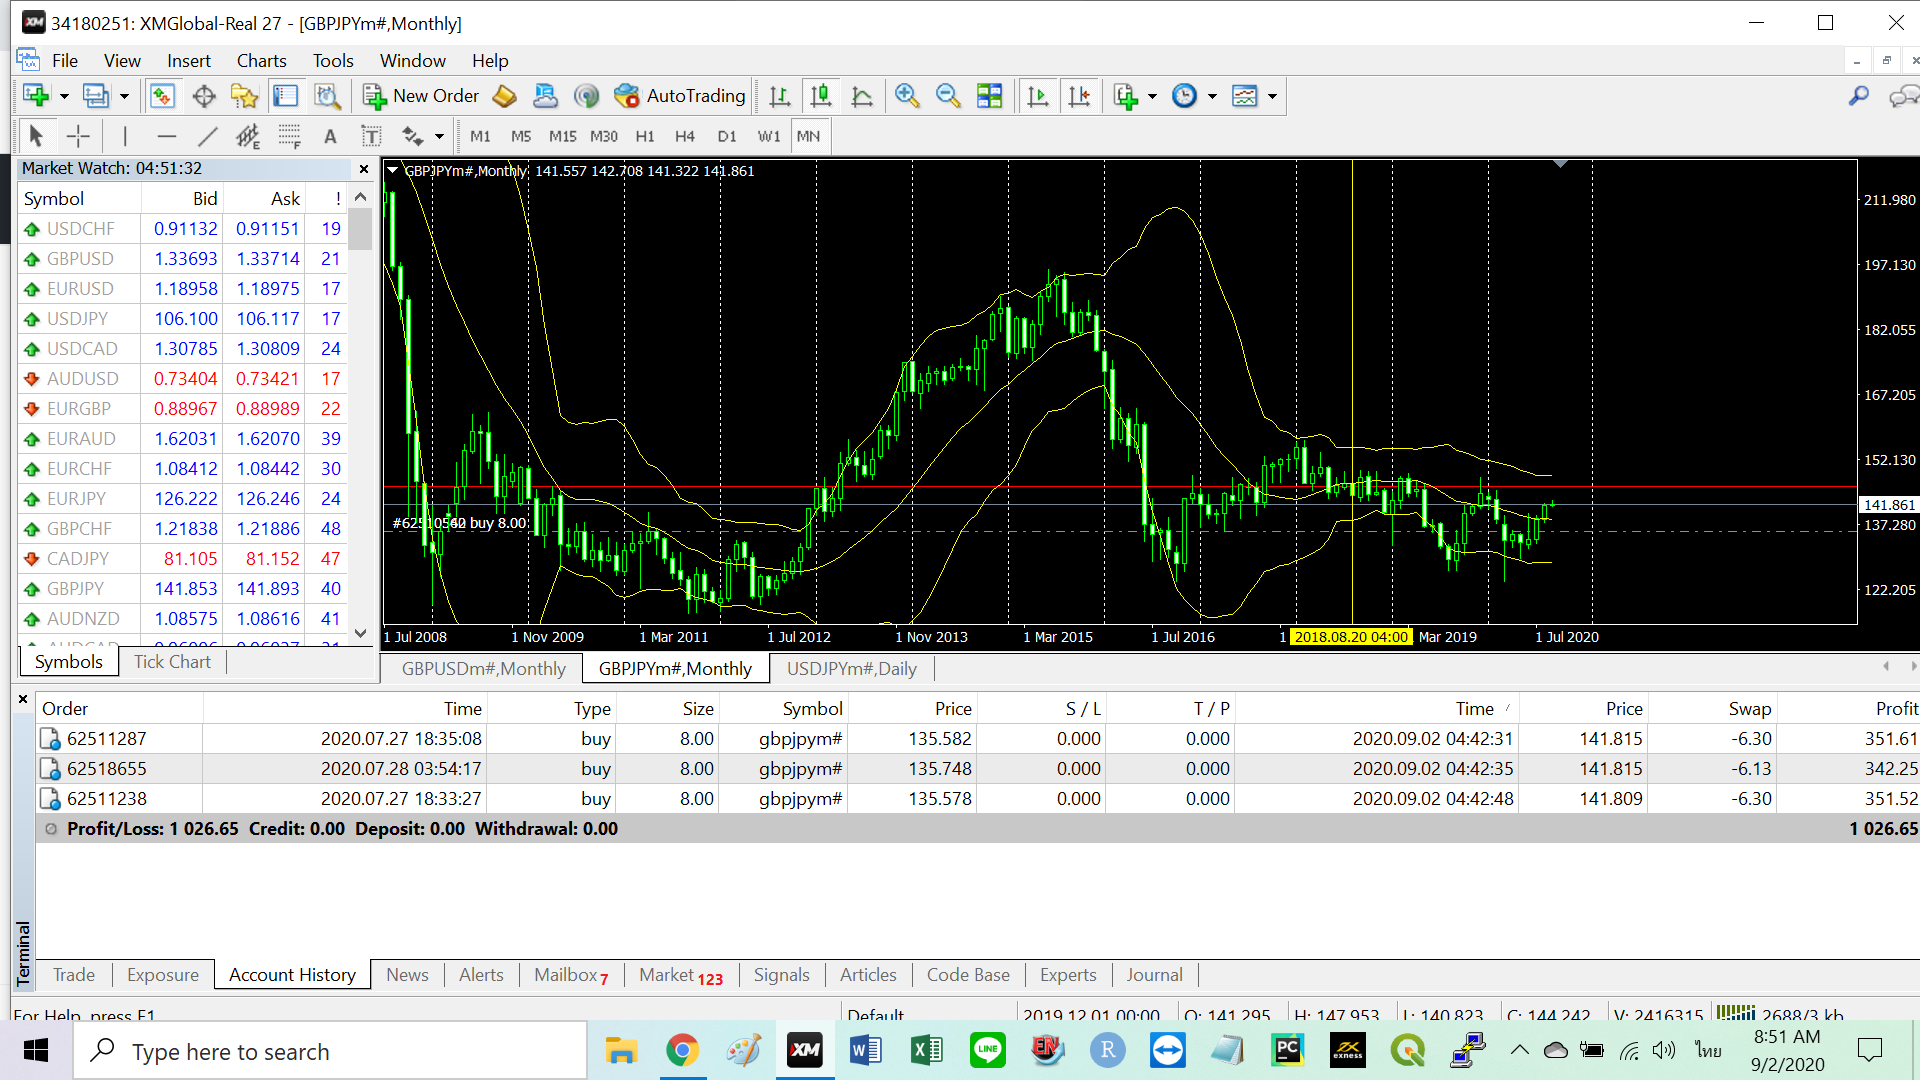The image size is (1920, 1080).
Task: Select the crosshair tool
Action: pyautogui.click(x=78, y=136)
